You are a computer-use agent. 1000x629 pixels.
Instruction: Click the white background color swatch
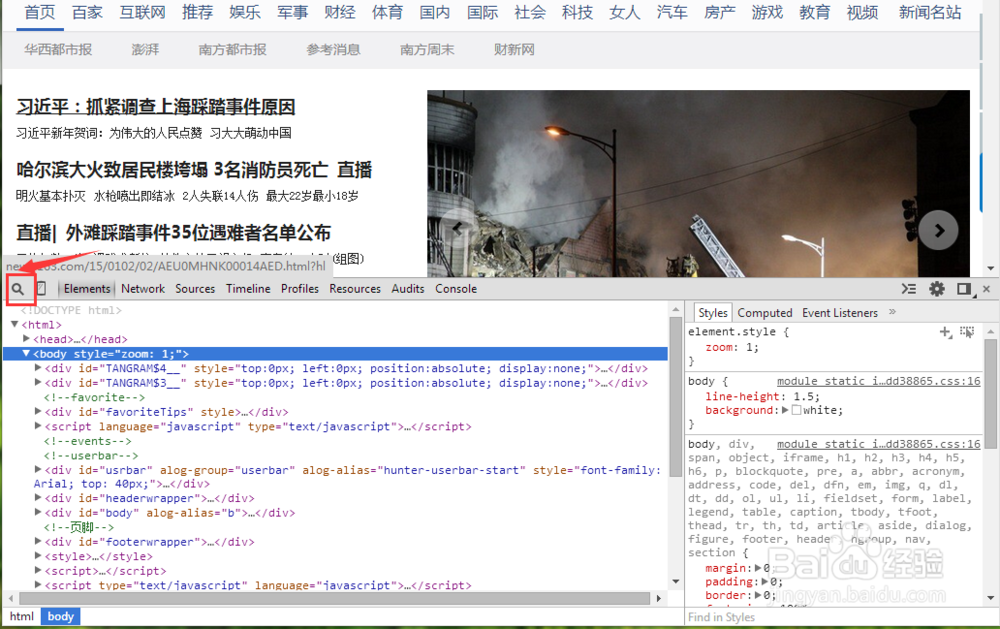[x=796, y=410]
